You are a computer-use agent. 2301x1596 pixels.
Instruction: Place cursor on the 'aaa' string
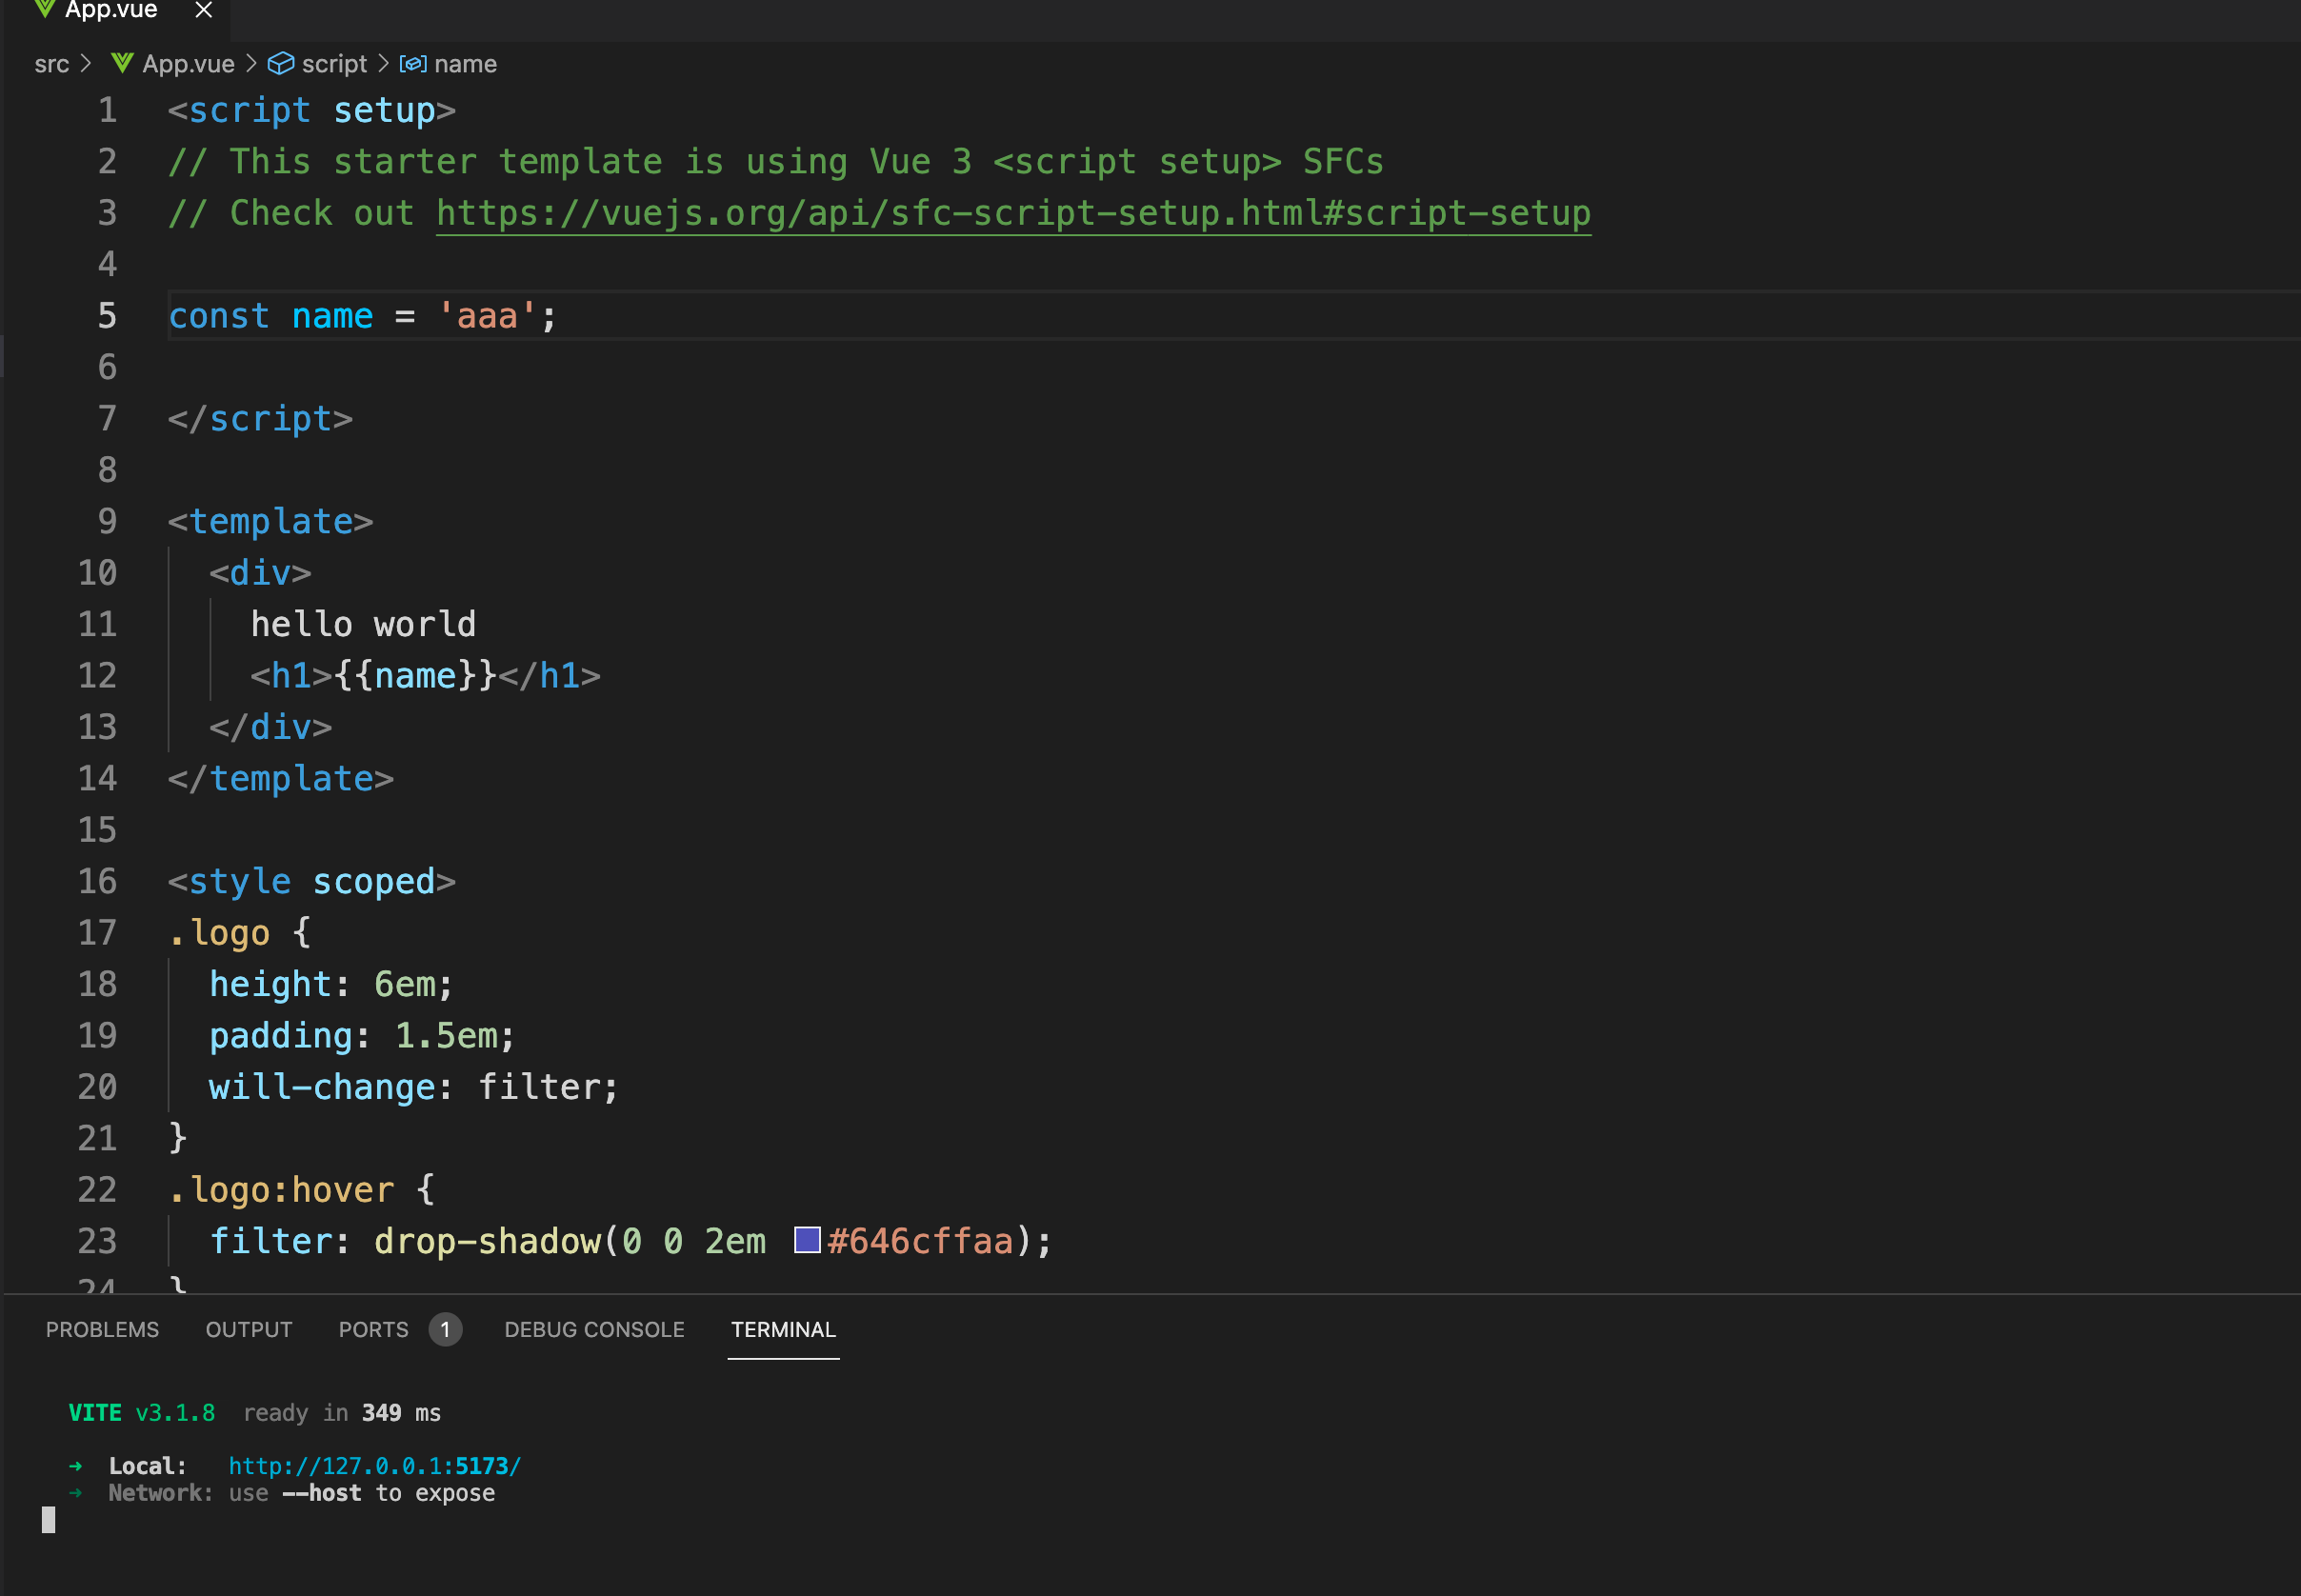pyautogui.click(x=487, y=316)
